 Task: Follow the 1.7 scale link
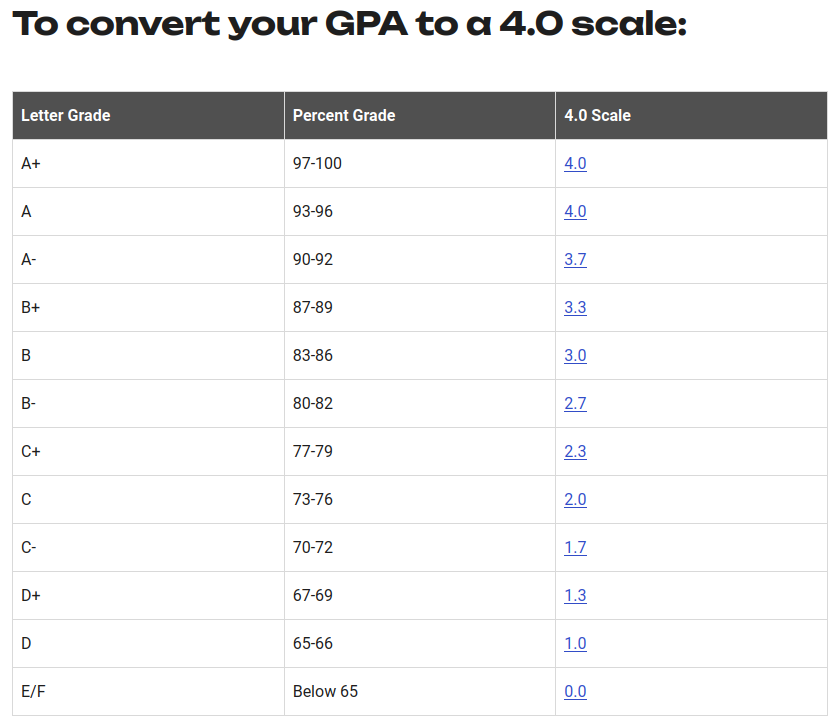coord(575,548)
